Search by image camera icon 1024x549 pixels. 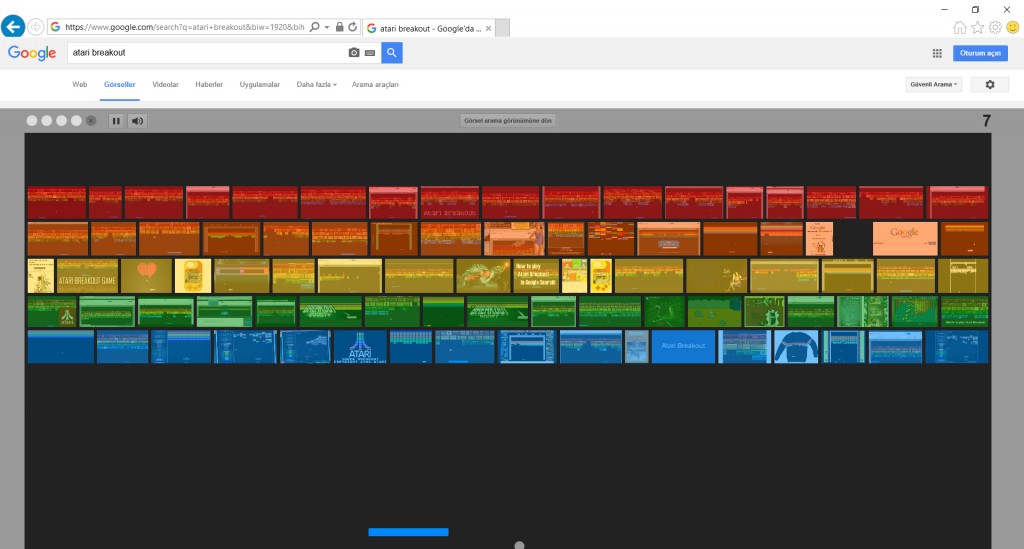354,53
